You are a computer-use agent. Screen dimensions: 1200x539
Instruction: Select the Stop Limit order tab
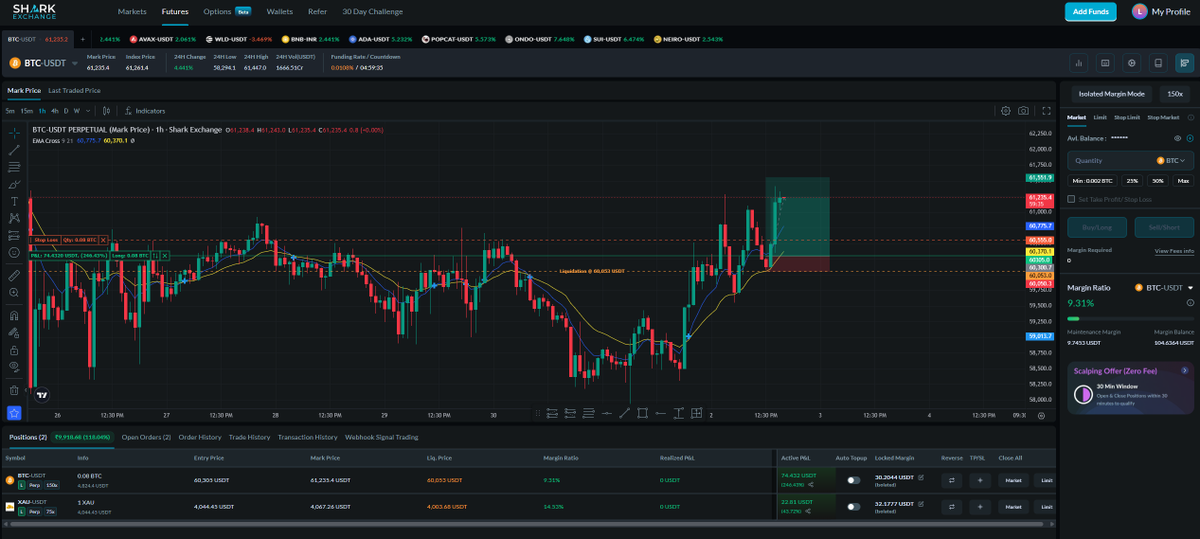pos(1127,117)
